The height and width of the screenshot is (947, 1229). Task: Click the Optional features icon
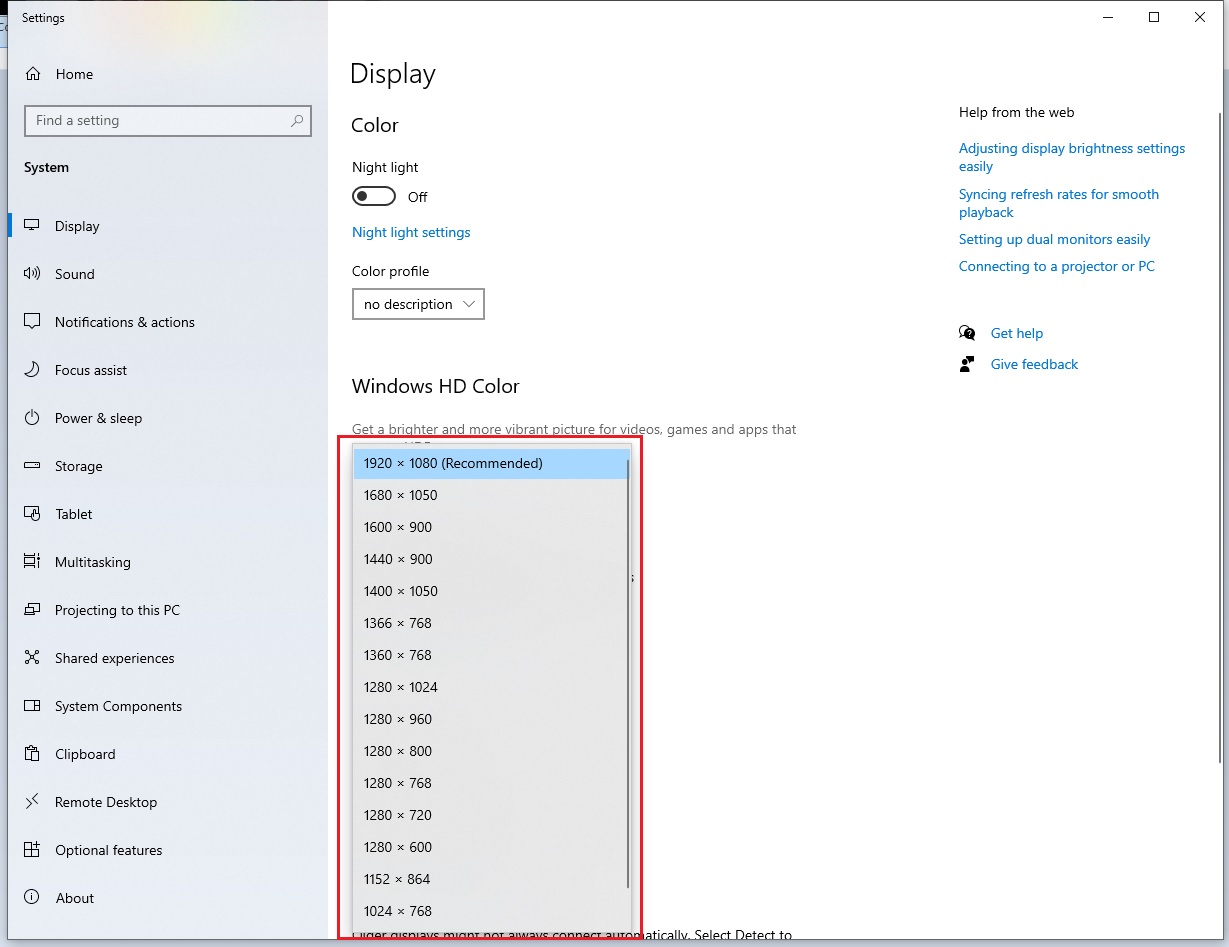[33, 850]
